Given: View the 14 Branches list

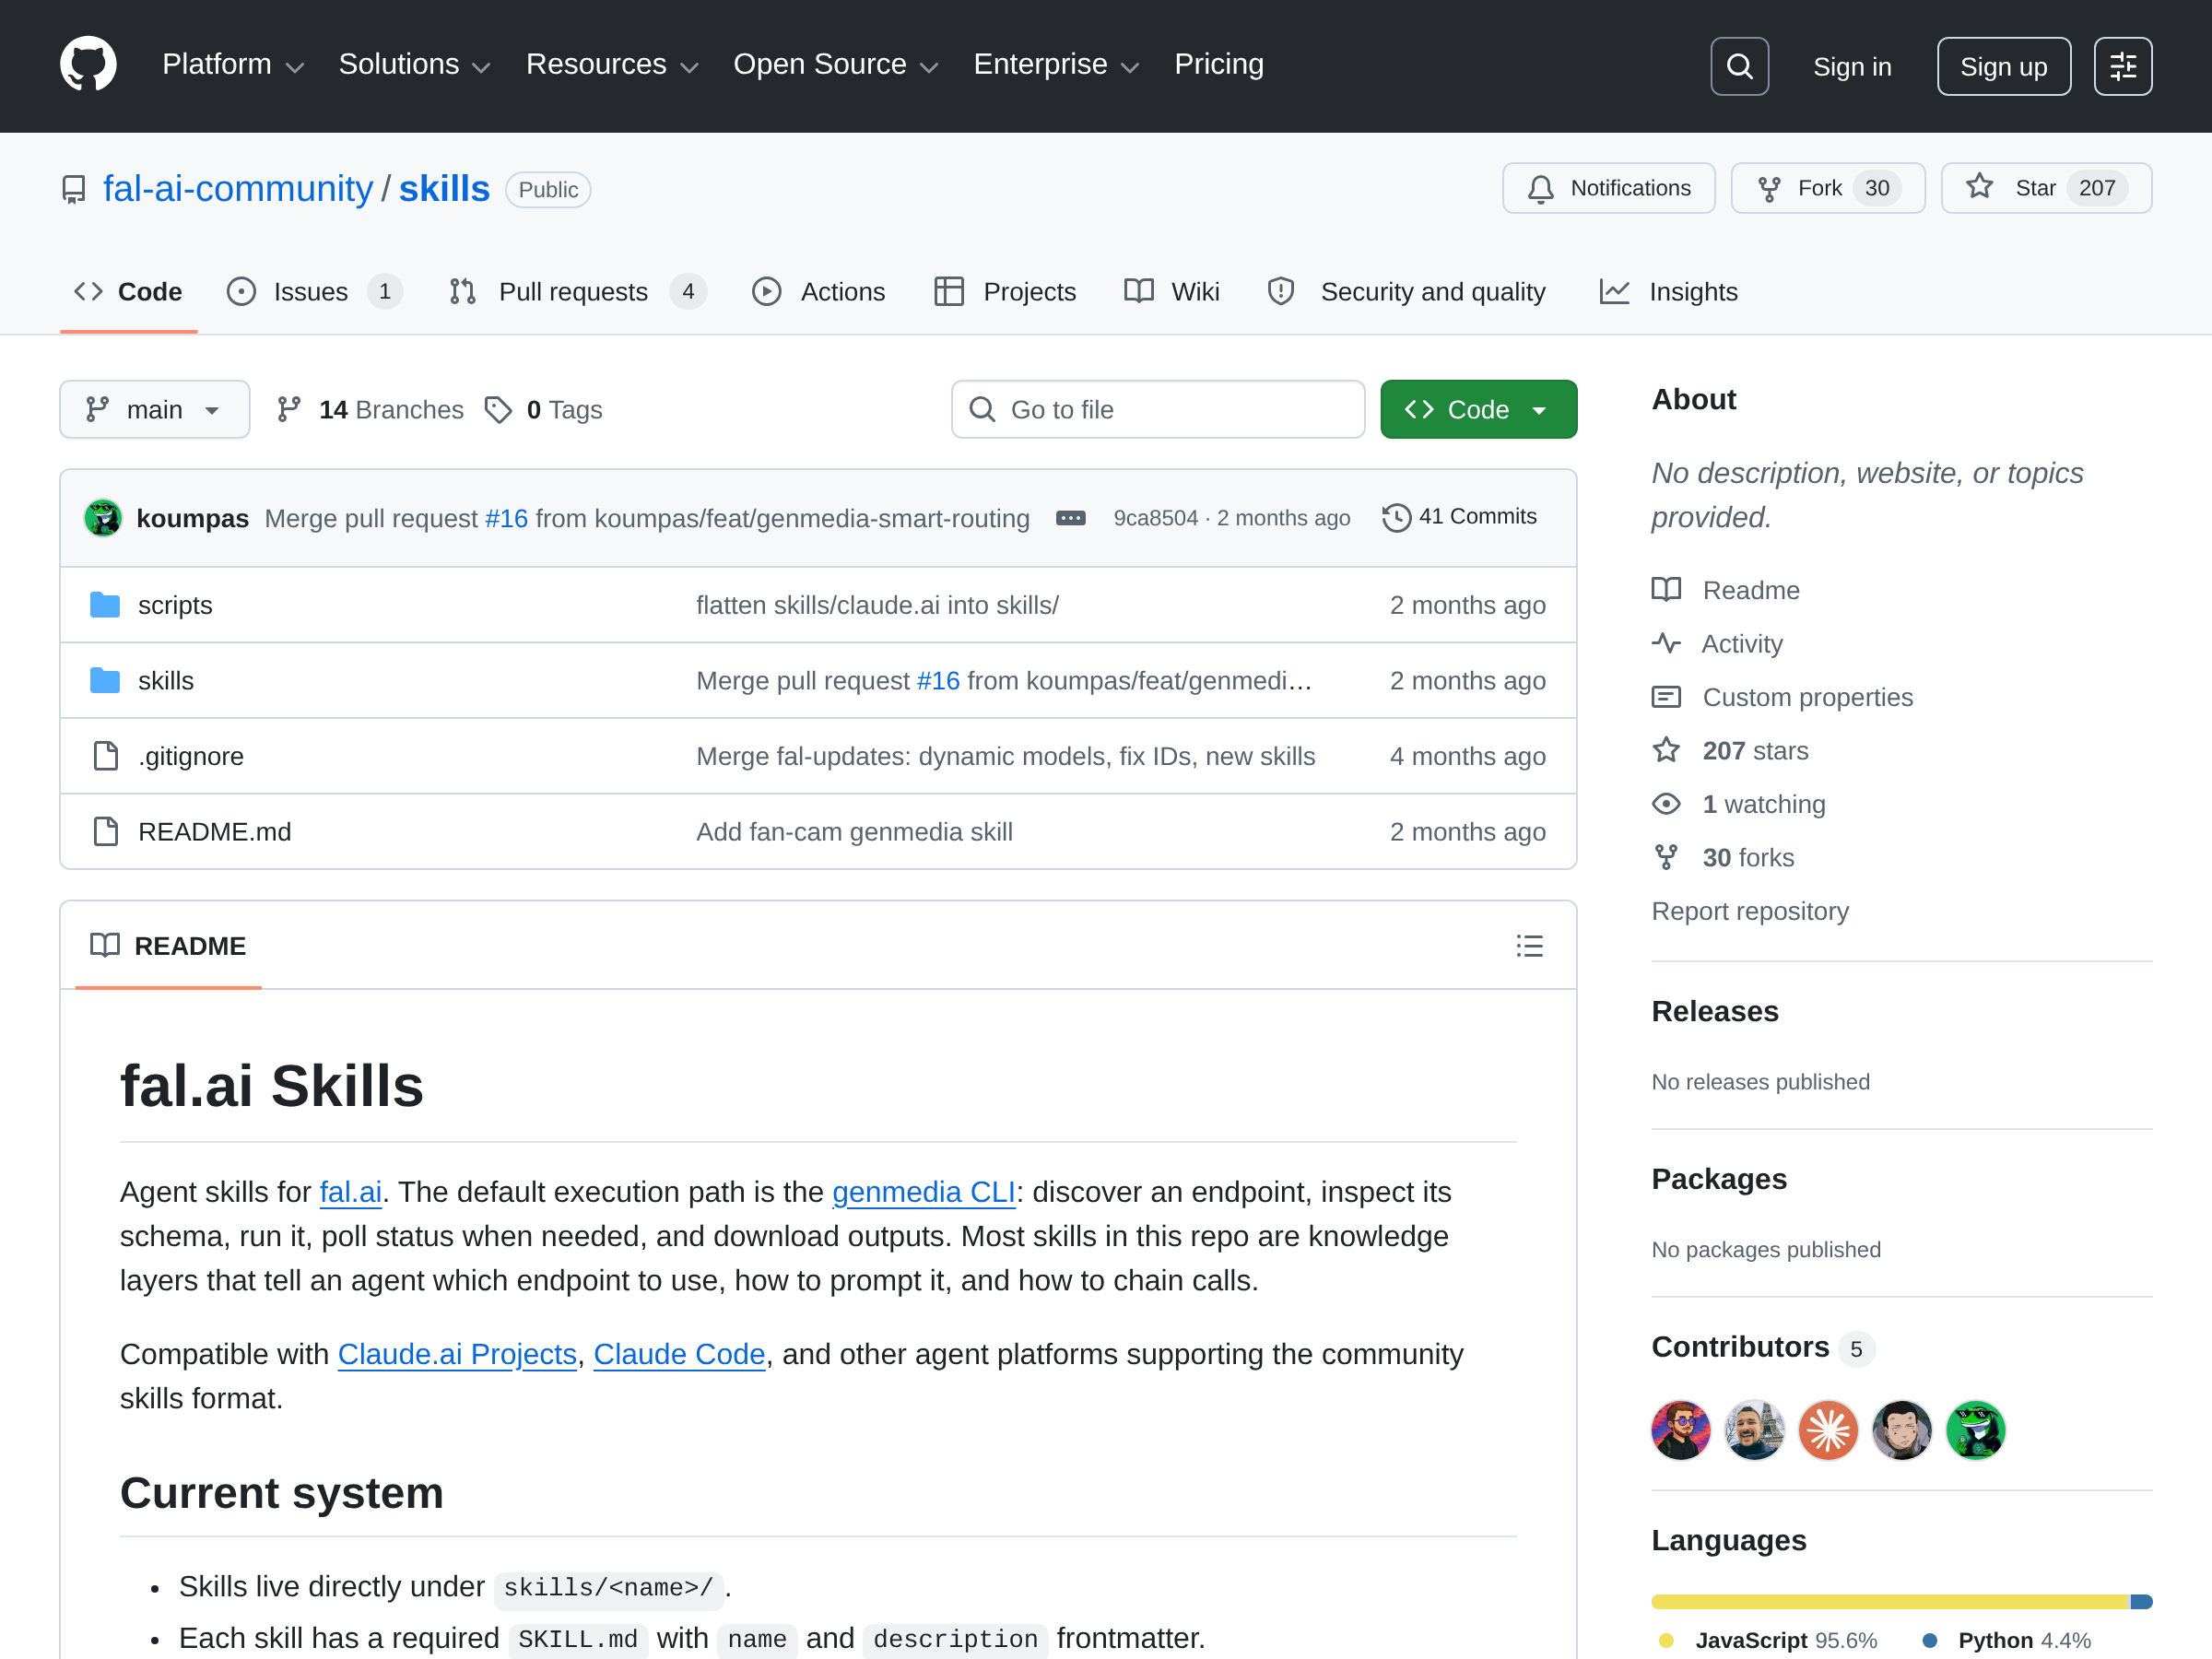Looking at the screenshot, I should coord(371,410).
